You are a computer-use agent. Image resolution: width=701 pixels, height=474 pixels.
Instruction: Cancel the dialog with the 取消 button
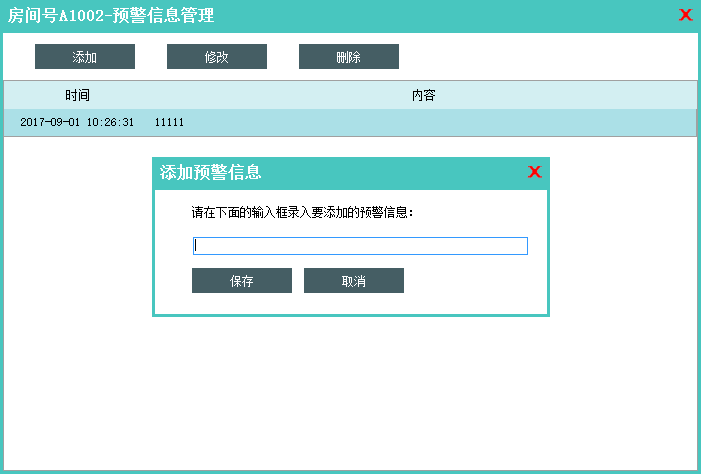point(353,281)
